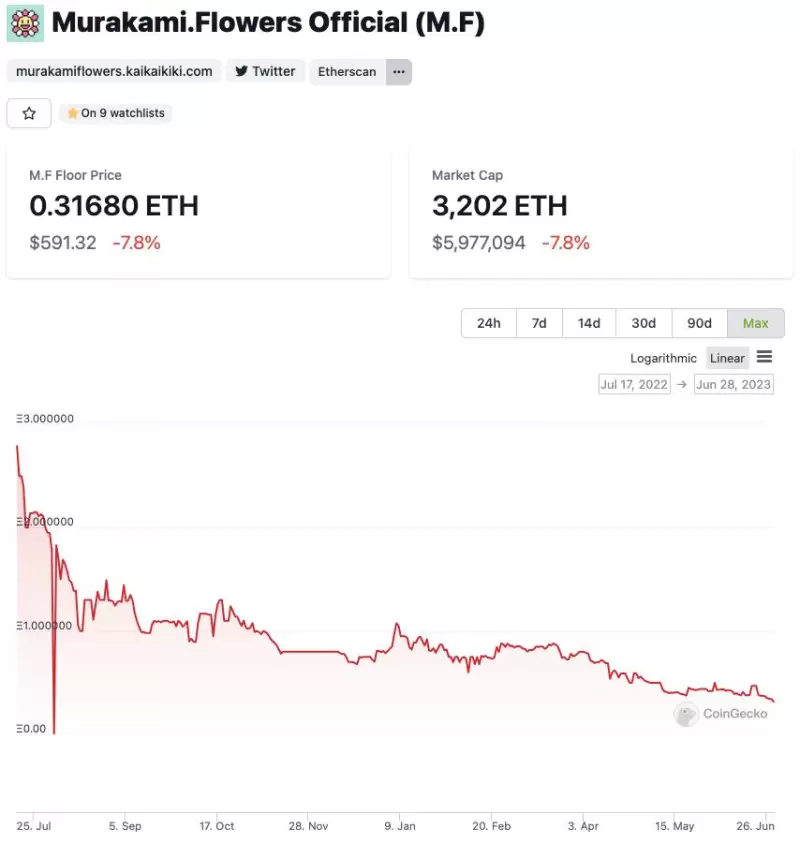The height and width of the screenshot is (843, 800).
Task: Select the 14d time range
Action: click(x=589, y=323)
